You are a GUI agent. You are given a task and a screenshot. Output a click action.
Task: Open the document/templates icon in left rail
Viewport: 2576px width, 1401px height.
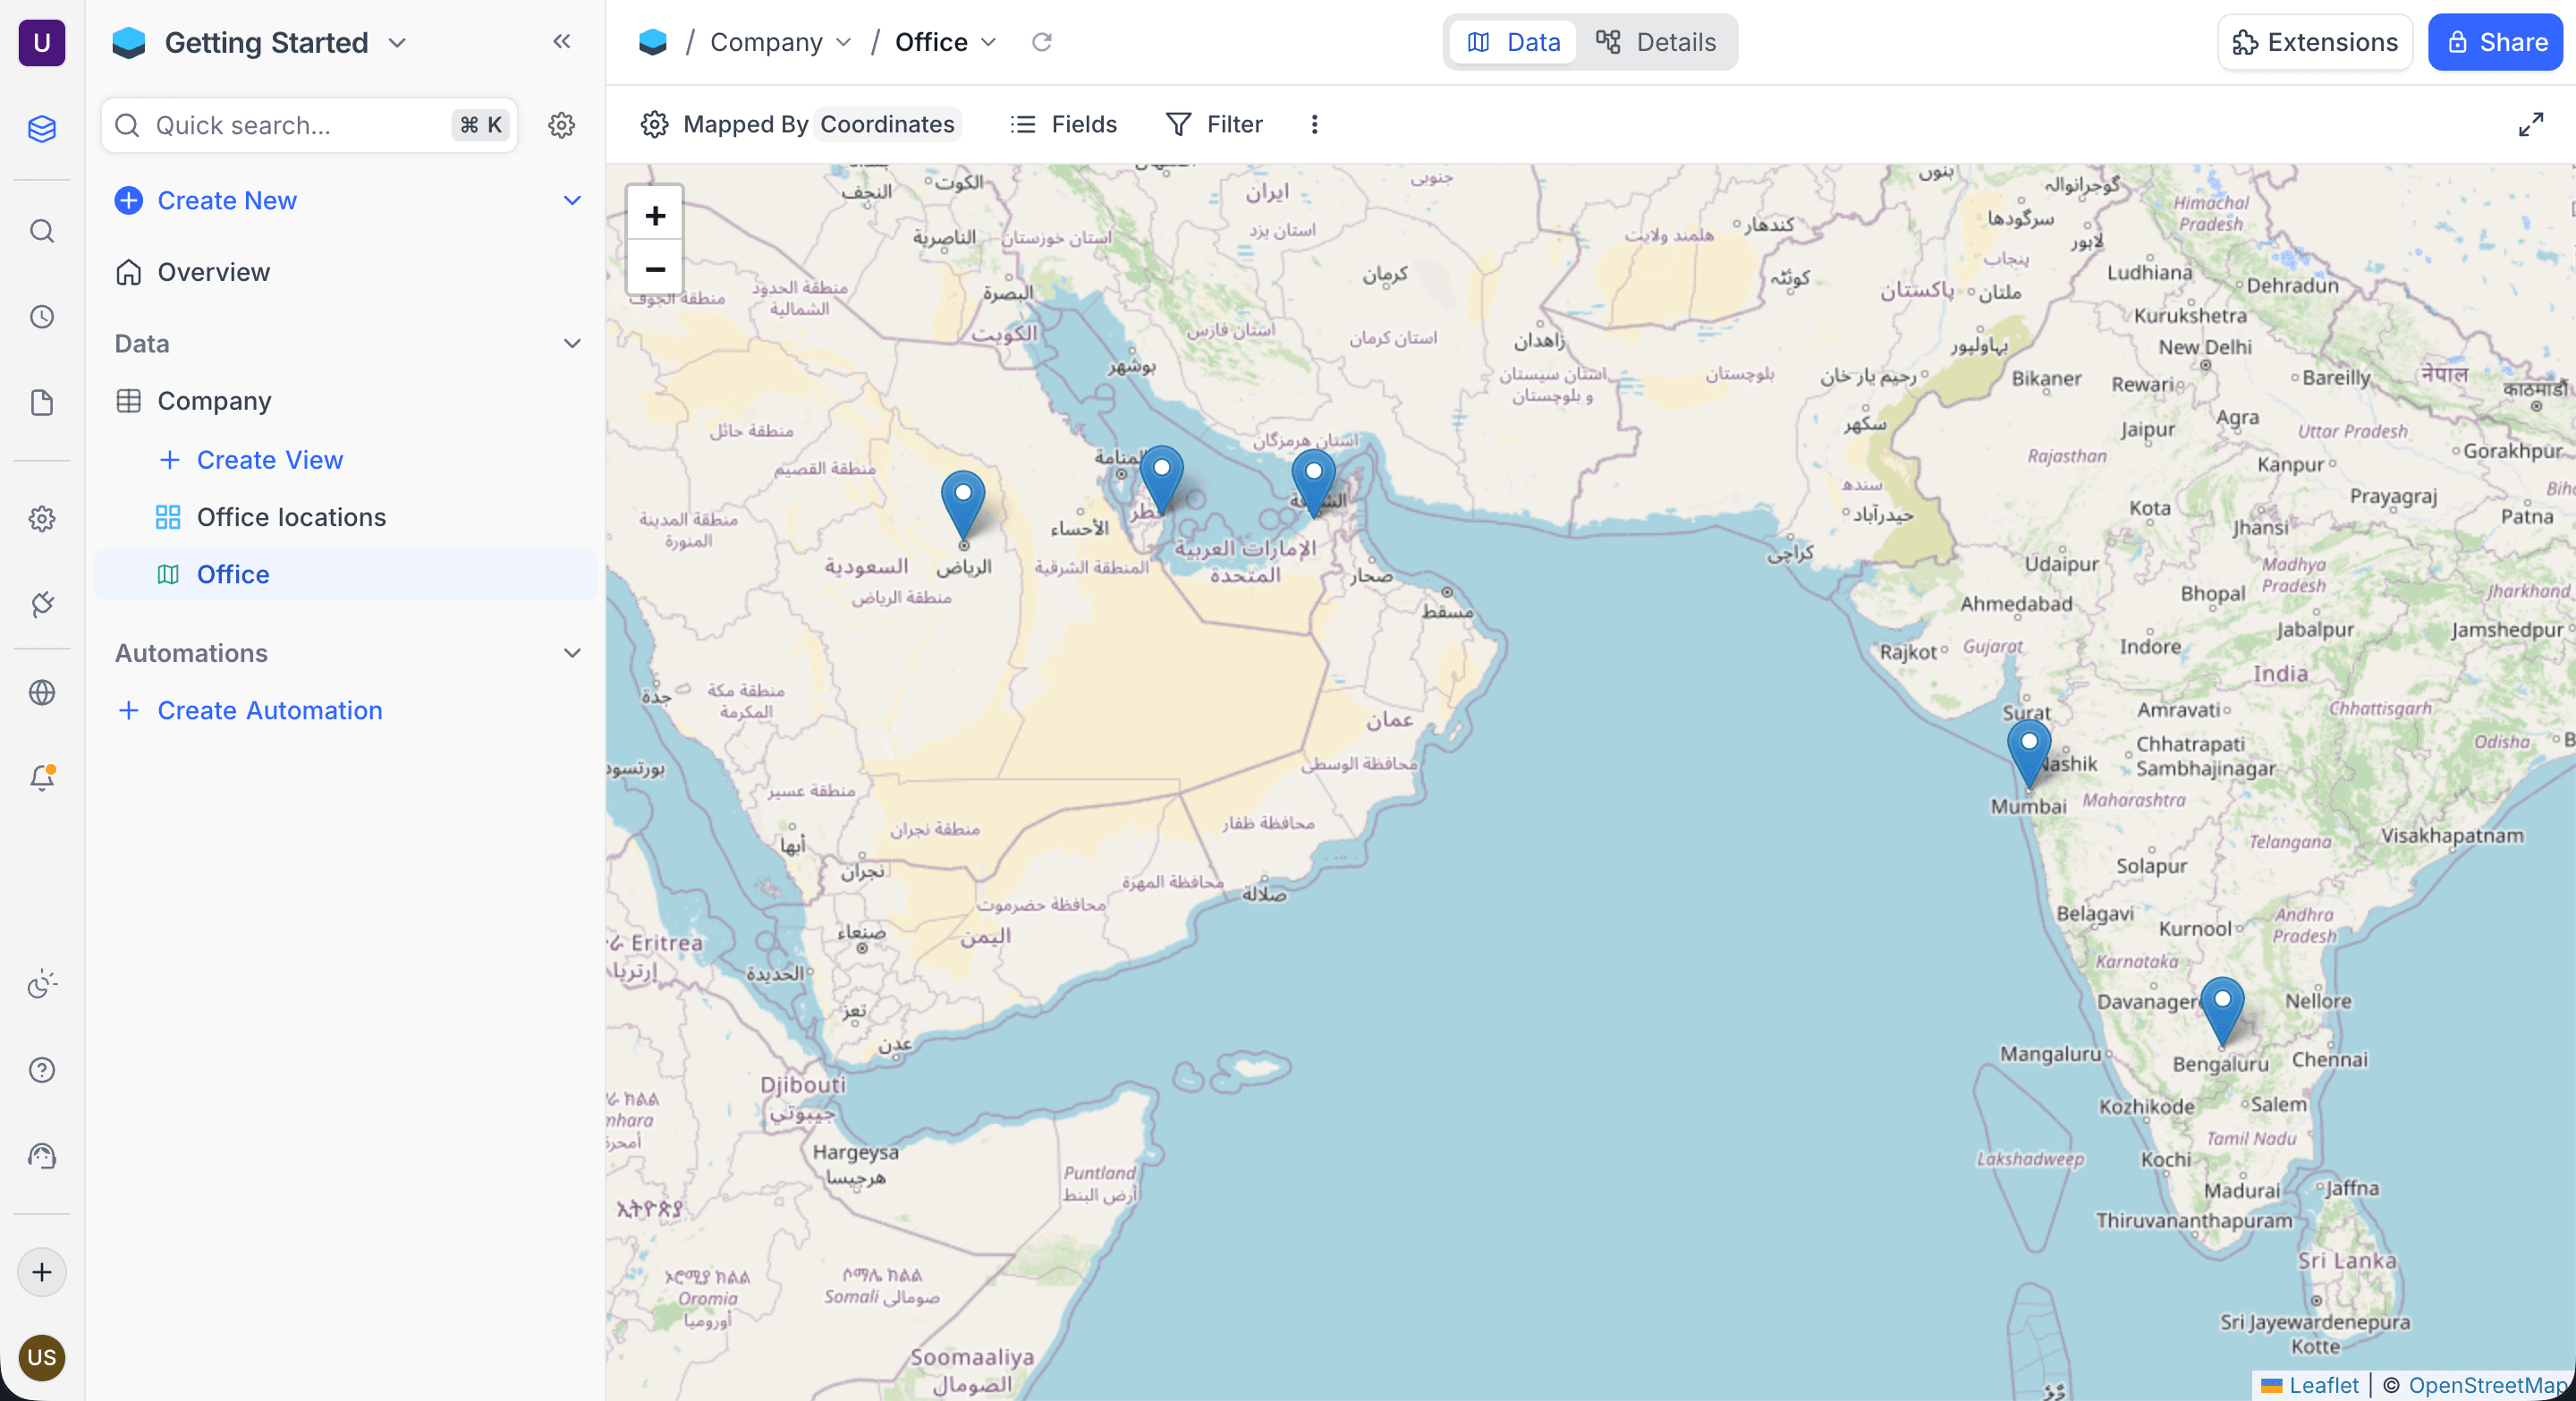(42, 402)
